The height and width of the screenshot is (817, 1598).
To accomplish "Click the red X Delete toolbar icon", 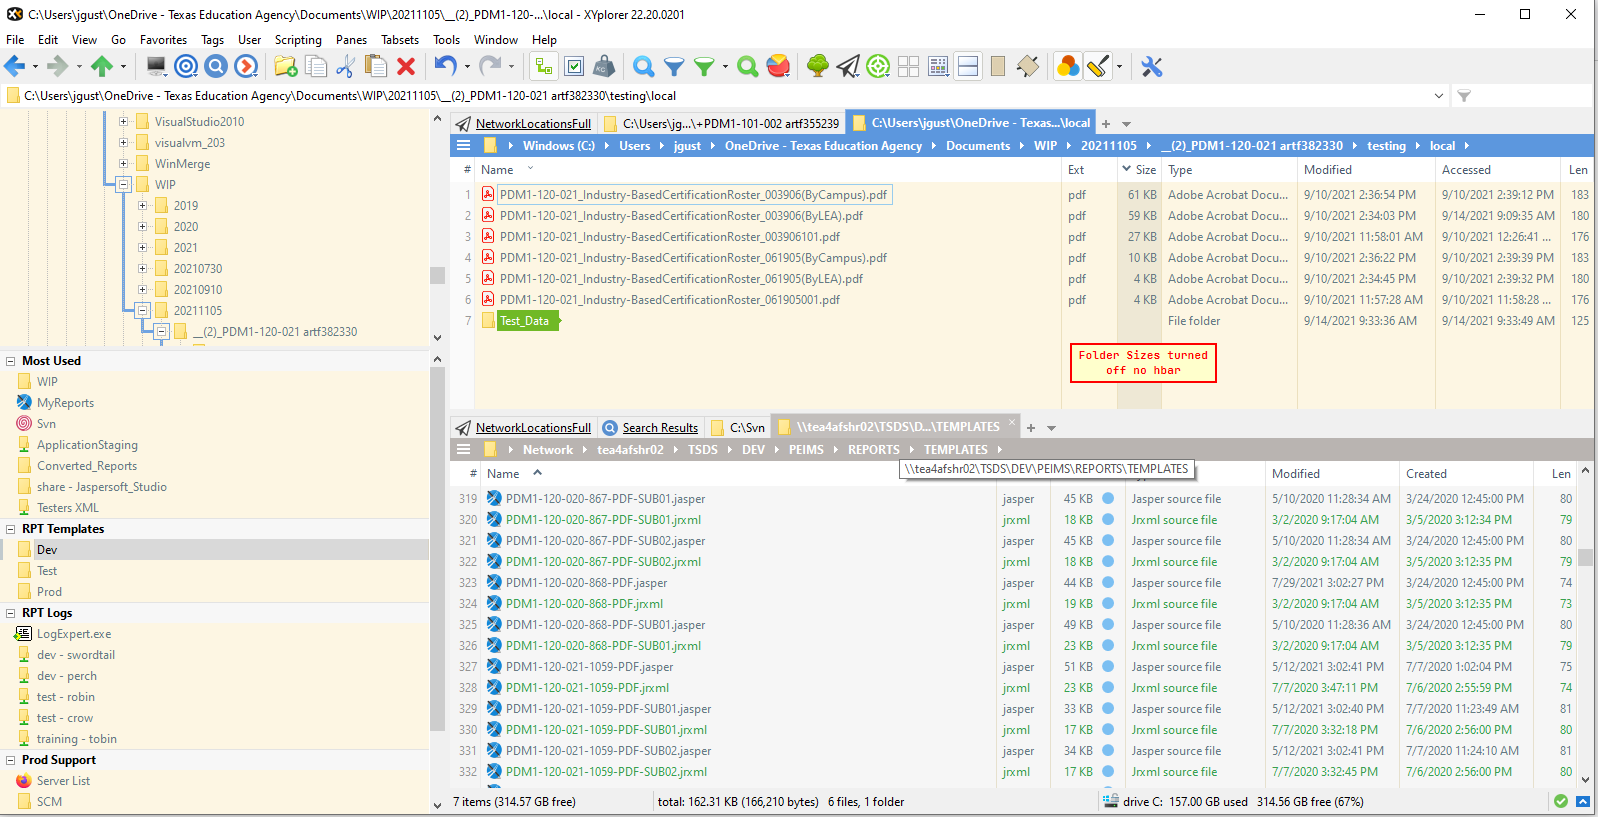I will [406, 67].
